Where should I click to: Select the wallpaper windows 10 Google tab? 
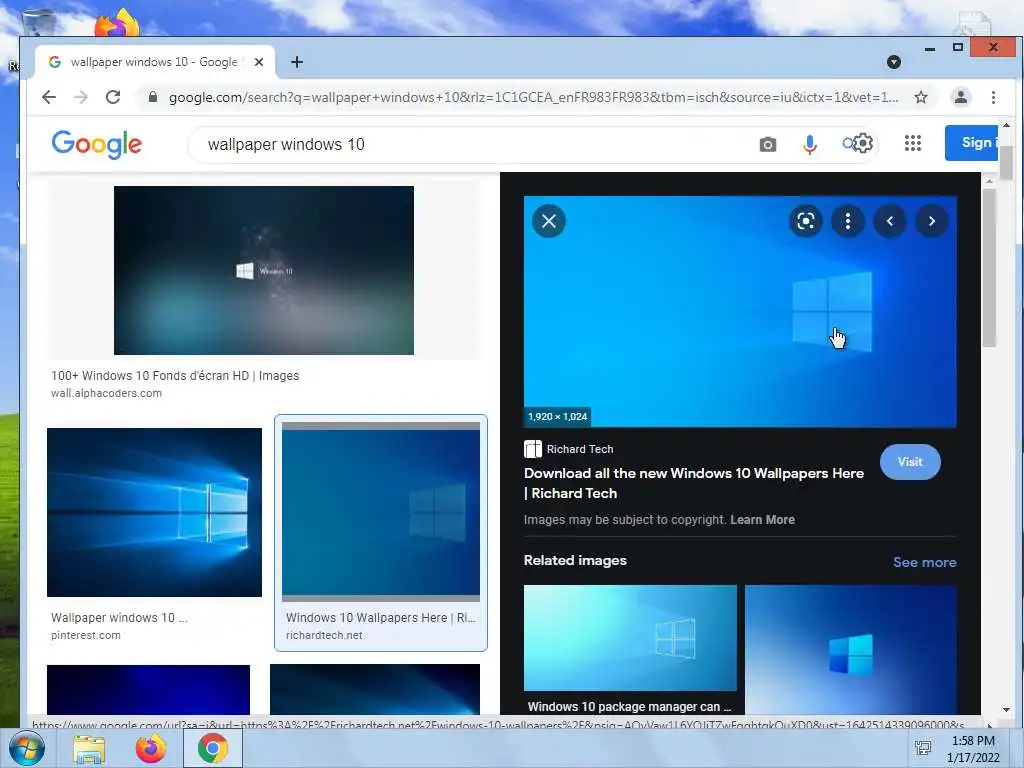155,62
